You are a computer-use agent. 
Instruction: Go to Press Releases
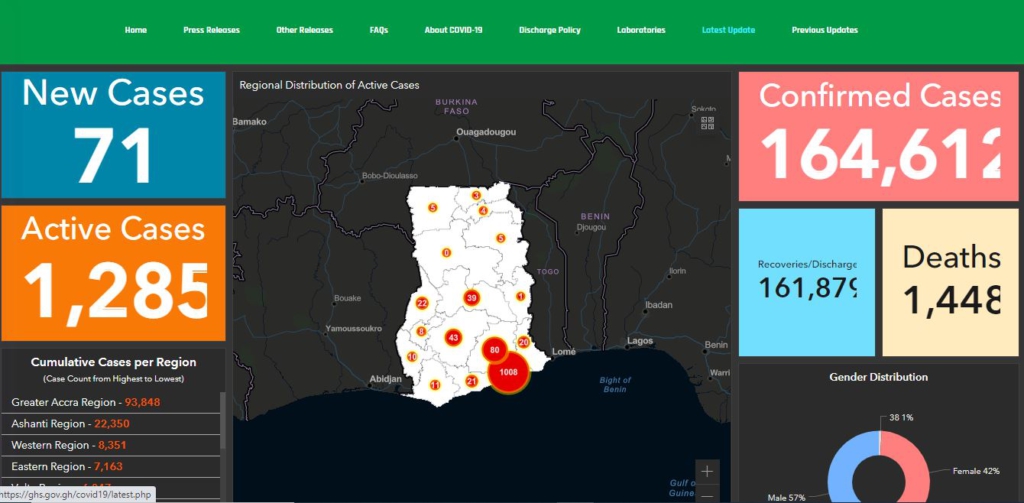[212, 30]
